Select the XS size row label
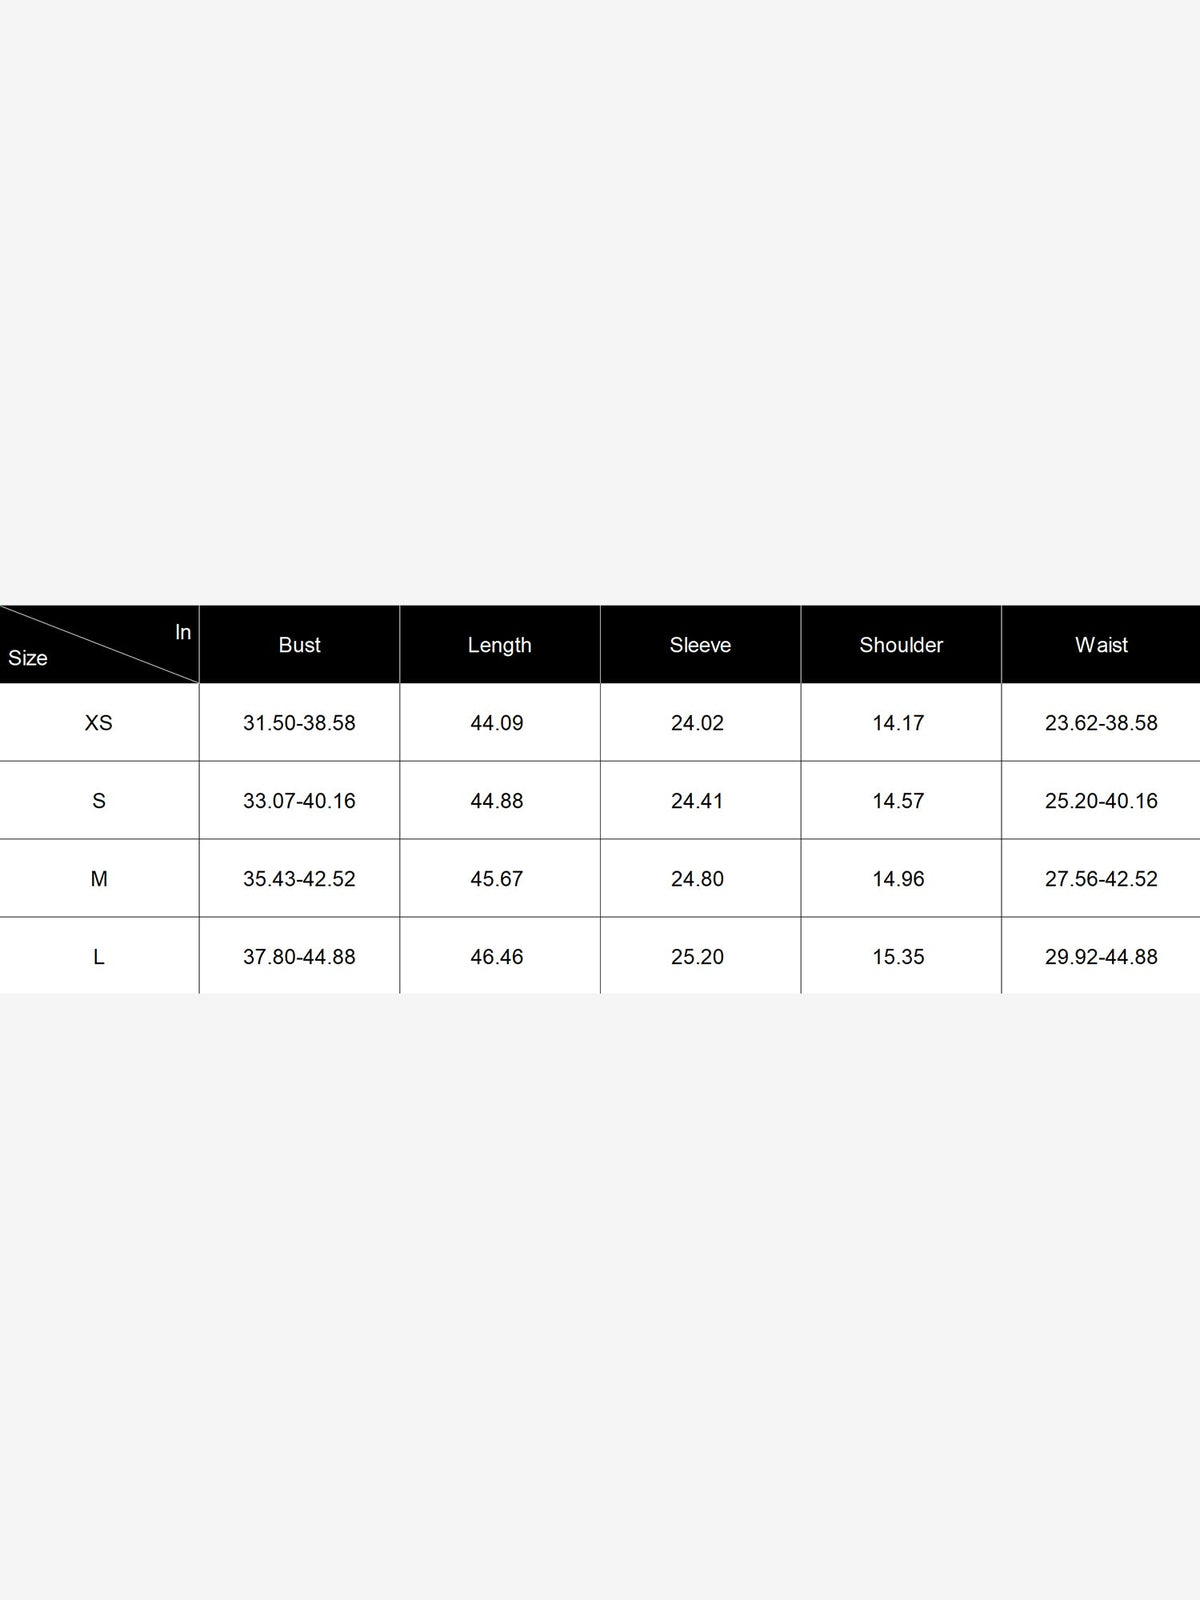1200x1600 pixels. pyautogui.click(x=99, y=722)
